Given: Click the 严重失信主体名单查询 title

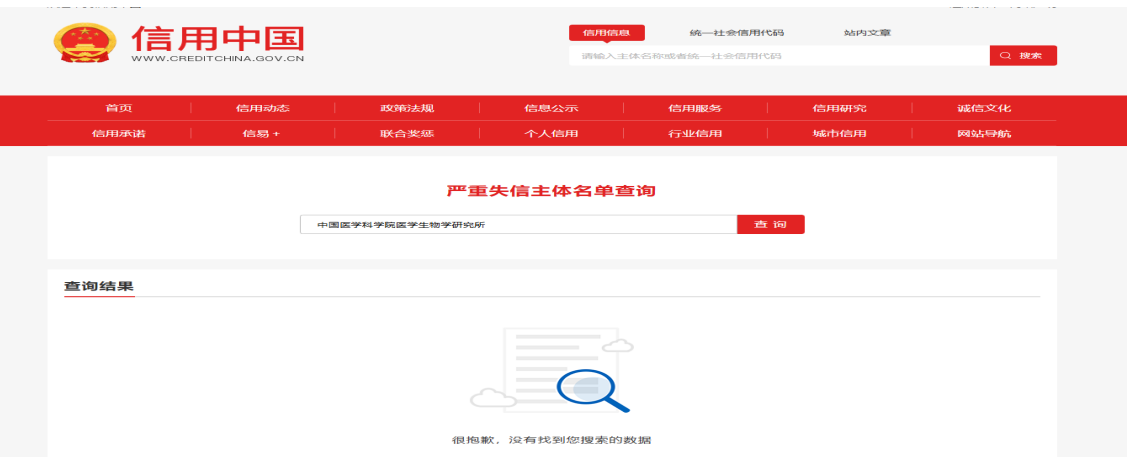Looking at the screenshot, I should (x=551, y=191).
